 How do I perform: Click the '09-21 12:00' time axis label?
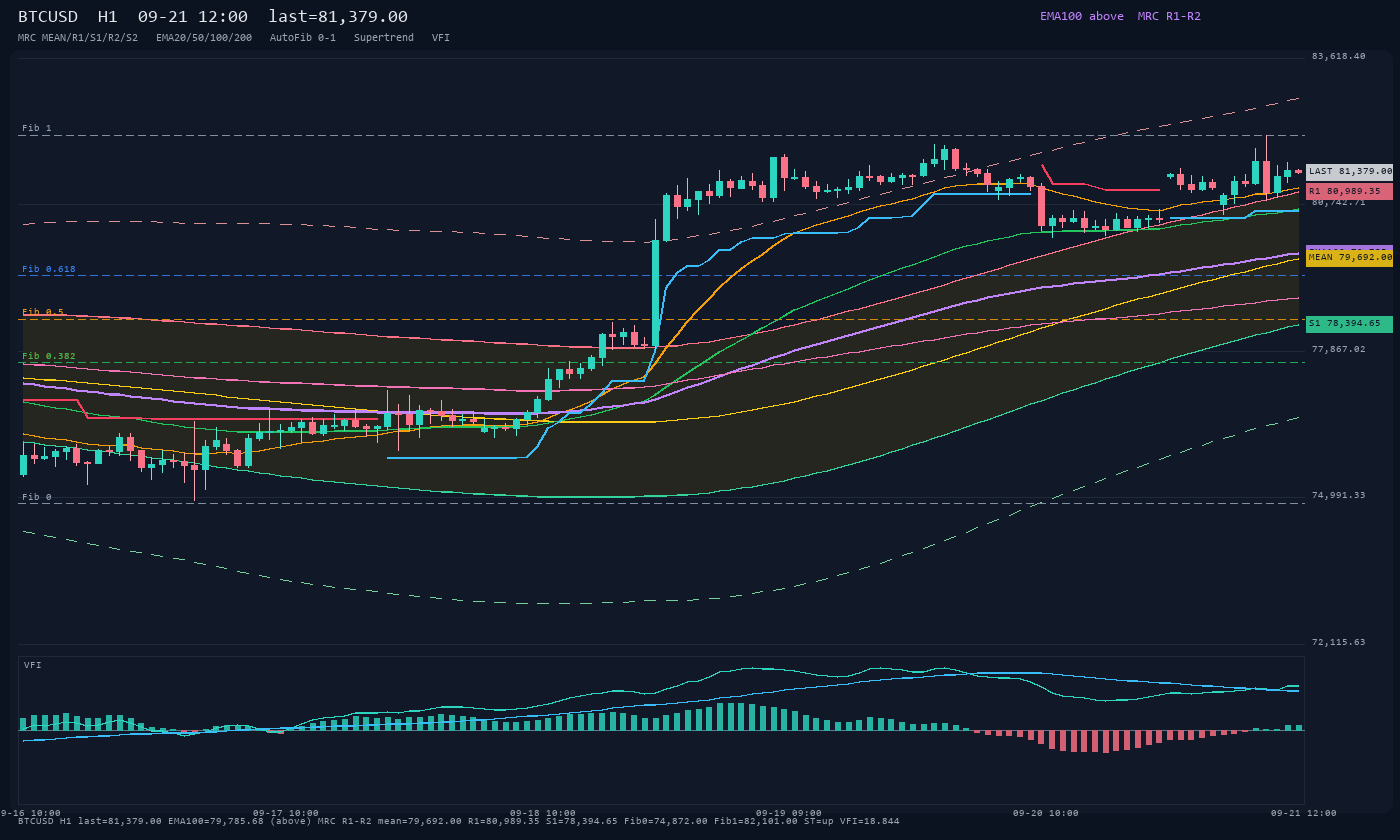(1304, 813)
